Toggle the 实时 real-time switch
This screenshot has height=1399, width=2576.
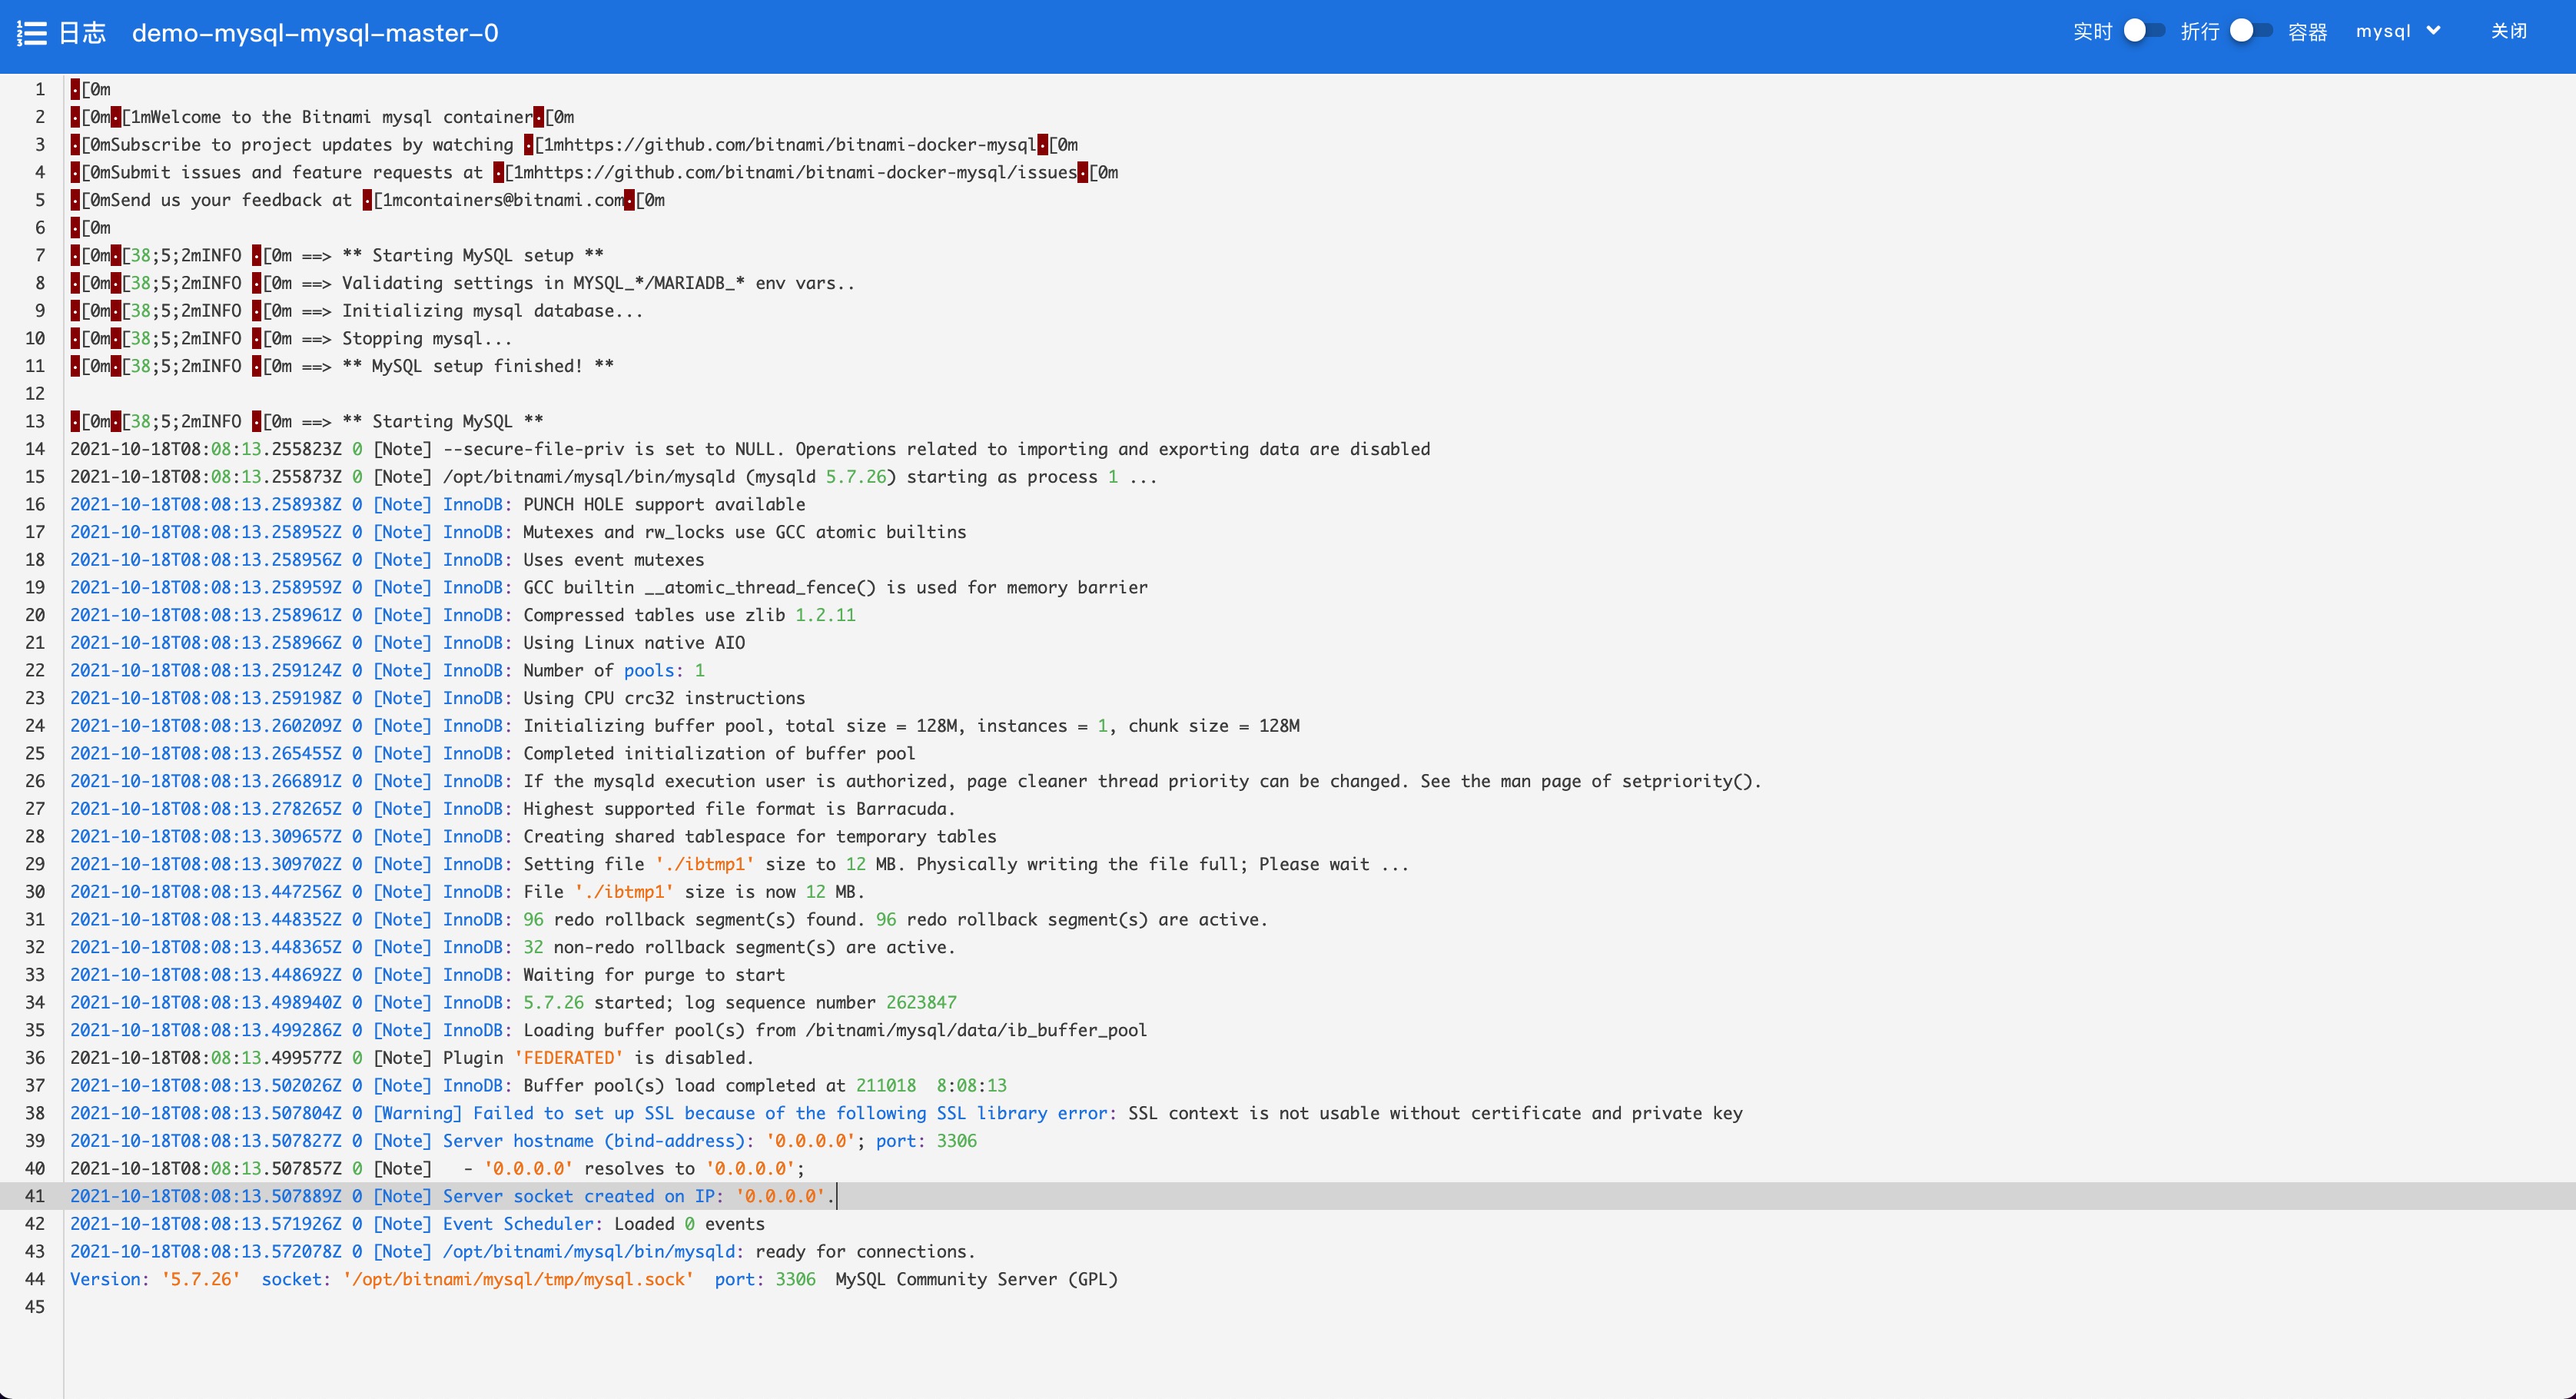click(x=2143, y=31)
